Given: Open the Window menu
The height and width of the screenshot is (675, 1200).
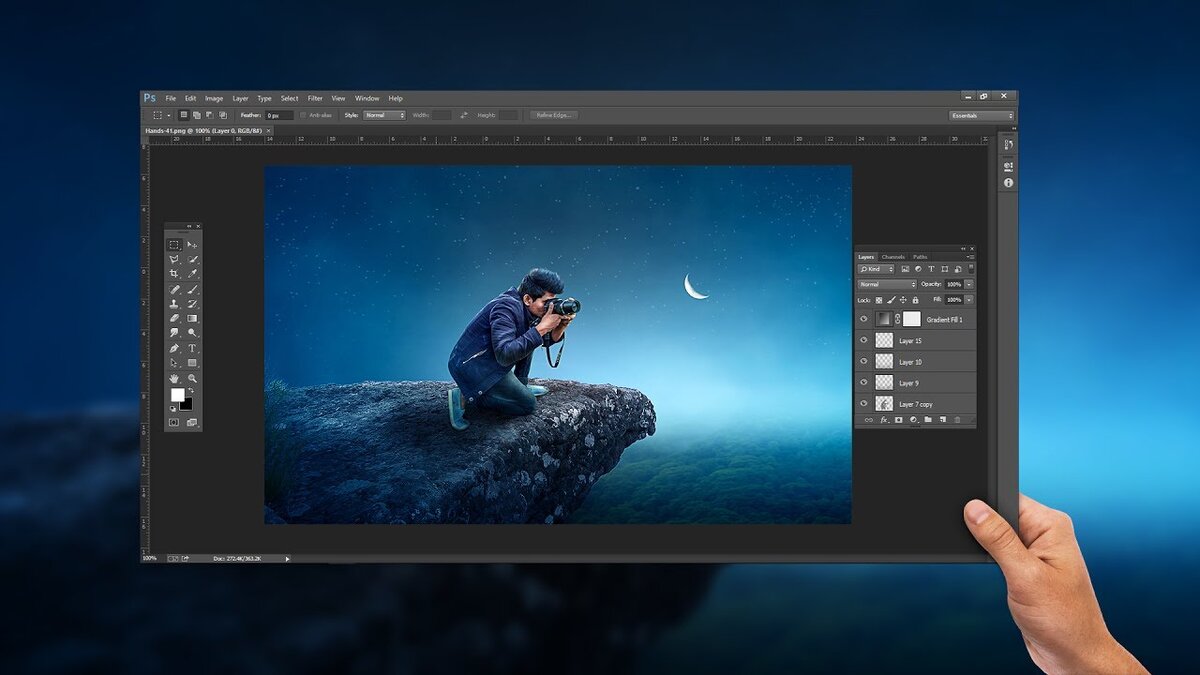Looking at the screenshot, I should [x=367, y=98].
